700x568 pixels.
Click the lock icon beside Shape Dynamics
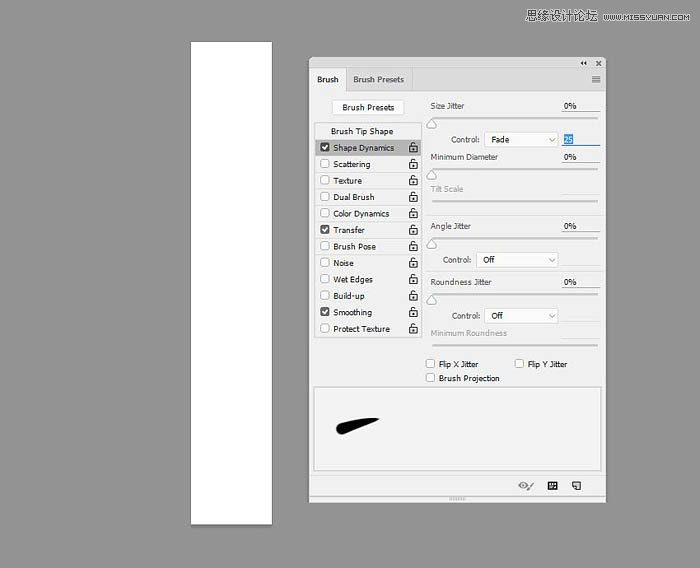(x=413, y=148)
